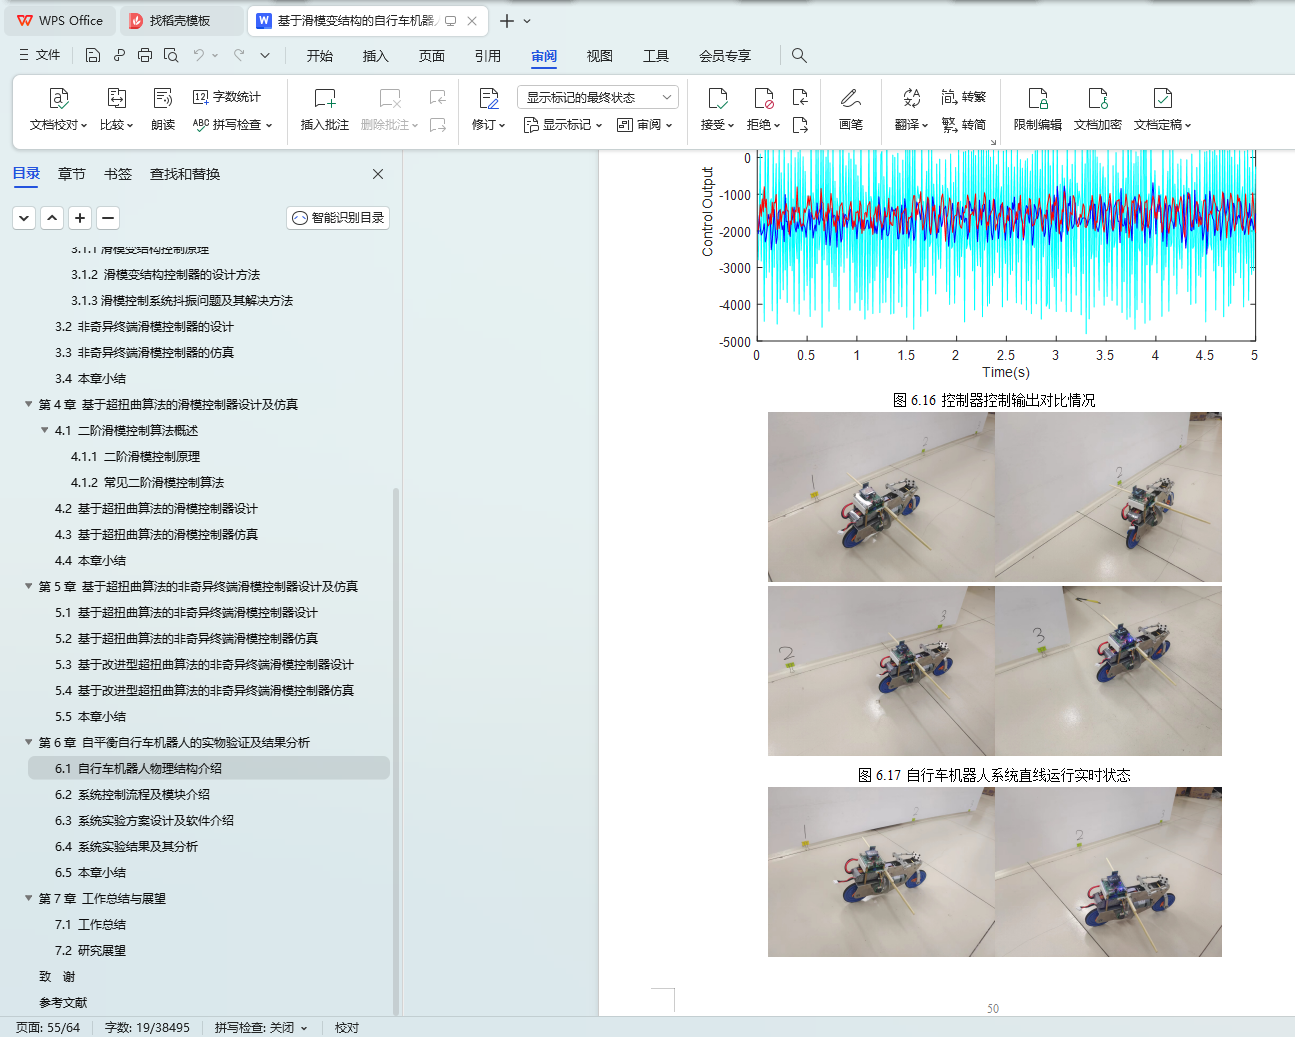The width and height of the screenshot is (1295, 1037).
Task: Go to previous change icon
Action: [x=800, y=97]
